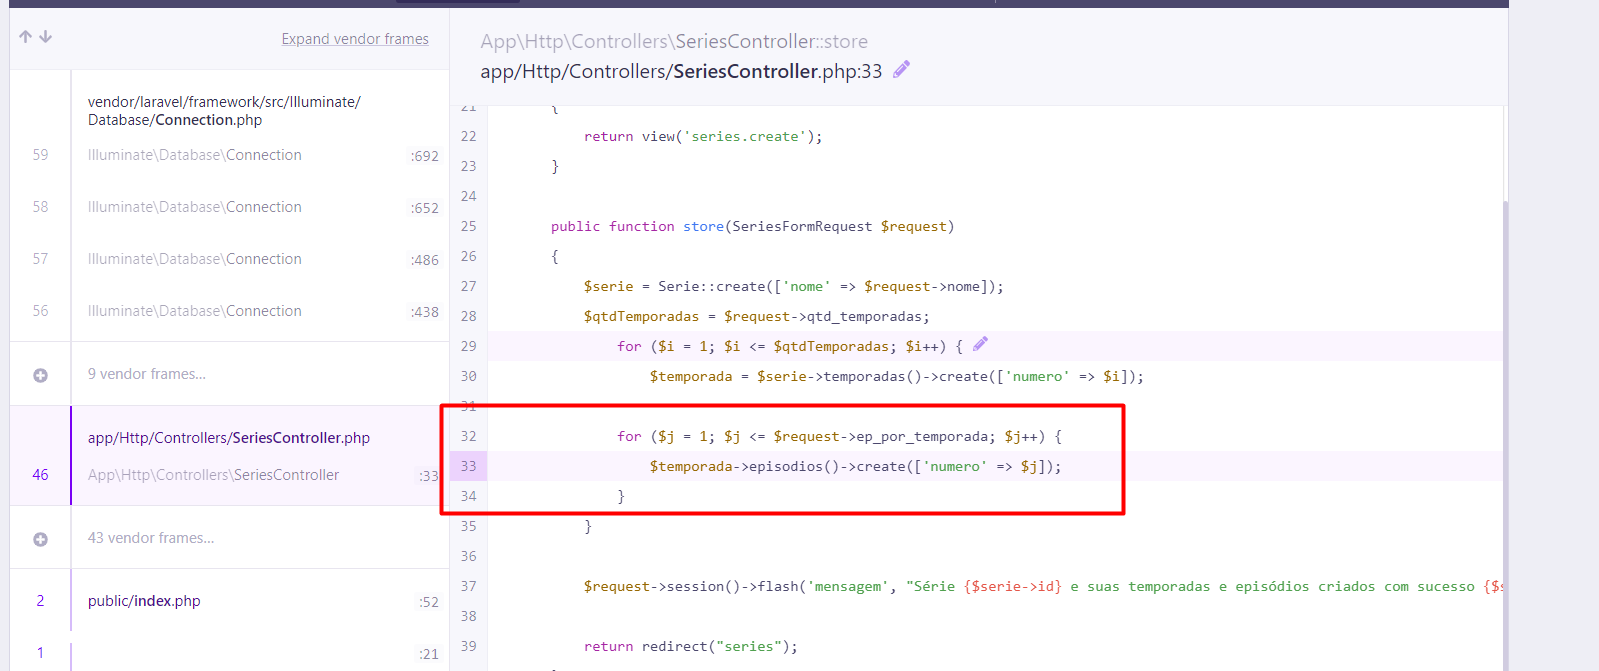Expand the 9 vendor frames group

(40, 375)
